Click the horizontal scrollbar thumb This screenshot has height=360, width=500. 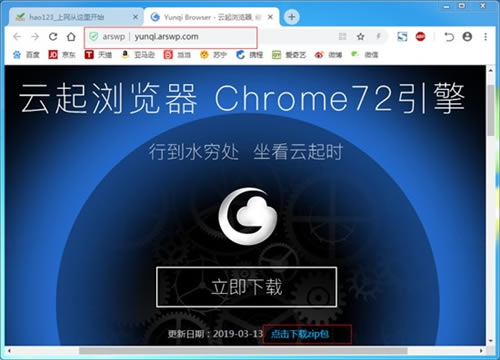(x=243, y=351)
